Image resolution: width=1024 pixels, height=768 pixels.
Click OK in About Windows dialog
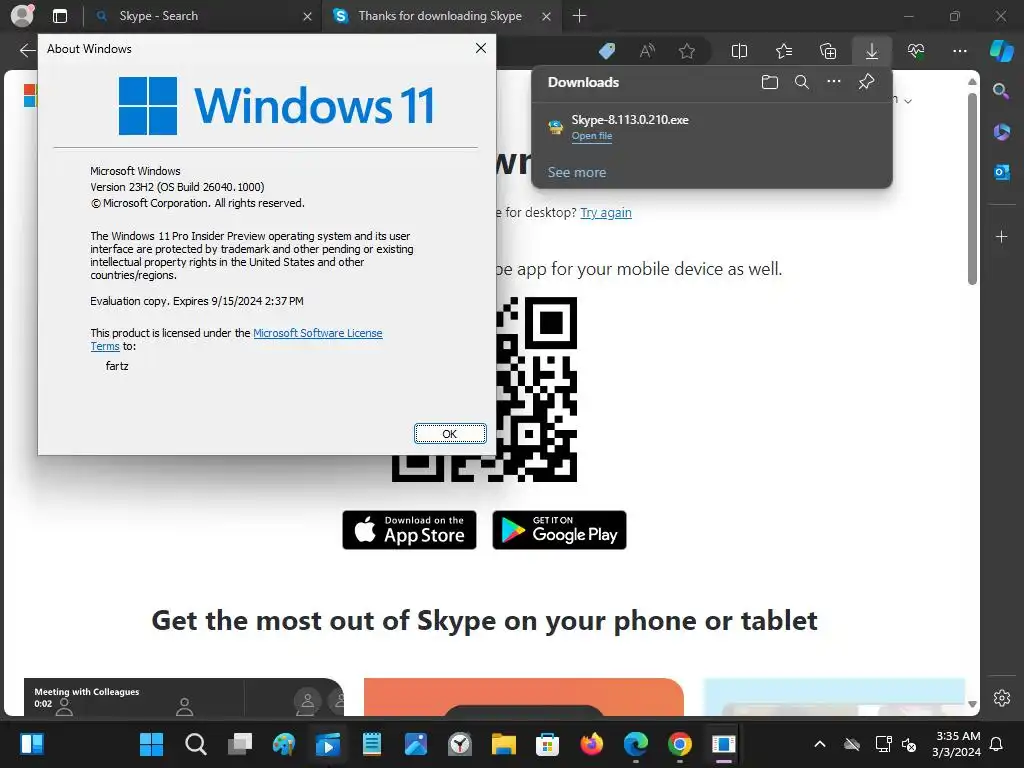tap(450, 434)
